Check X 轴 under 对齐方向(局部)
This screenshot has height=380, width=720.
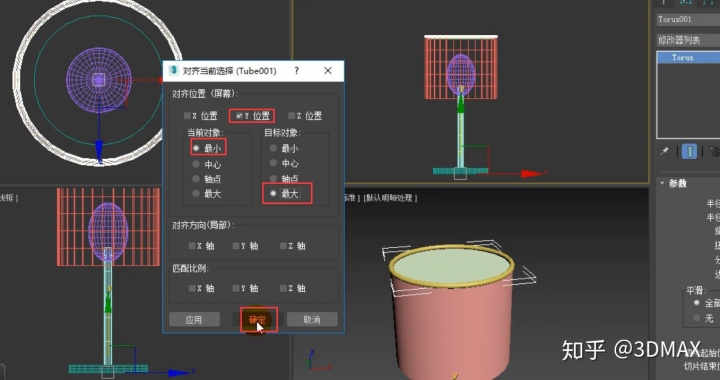[x=192, y=246]
